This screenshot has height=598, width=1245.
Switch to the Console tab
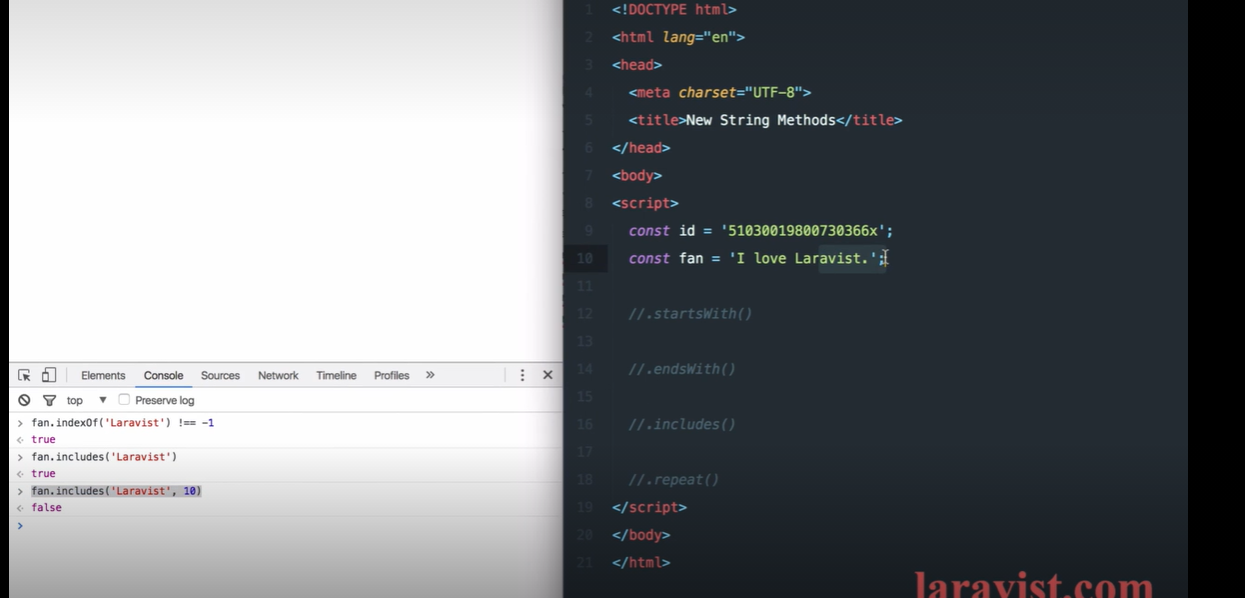pyautogui.click(x=163, y=376)
